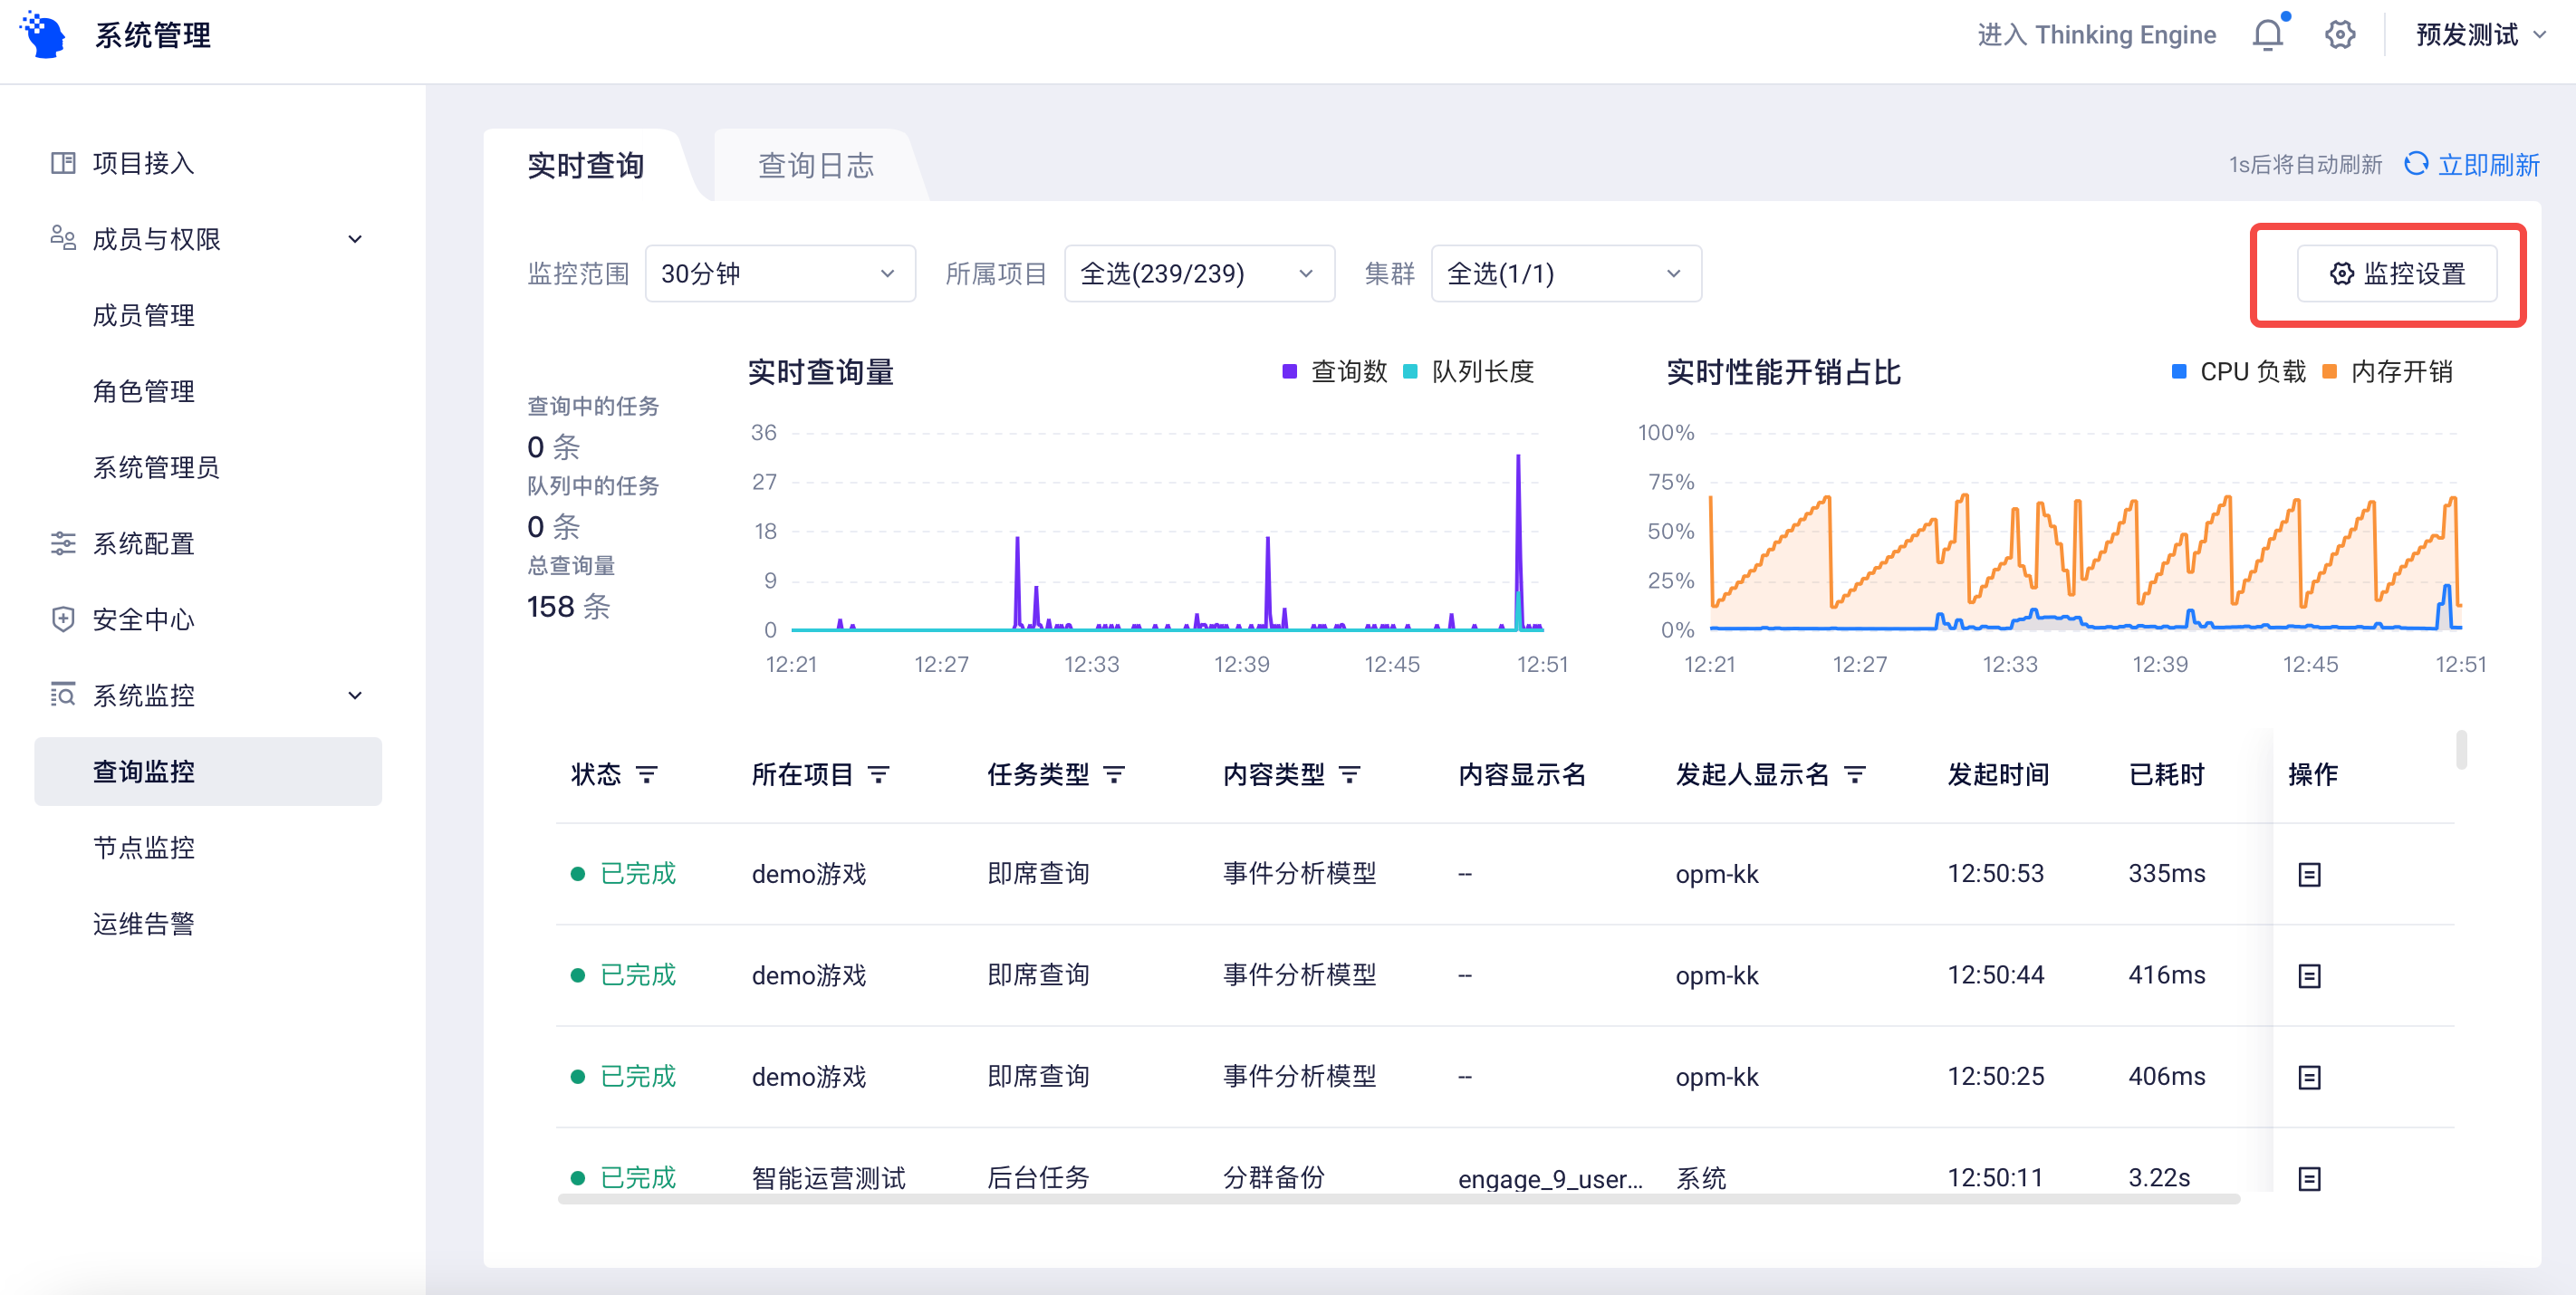The height and width of the screenshot is (1295, 2576).
Task: Click the 监控设置 button
Action: [x=2397, y=273]
